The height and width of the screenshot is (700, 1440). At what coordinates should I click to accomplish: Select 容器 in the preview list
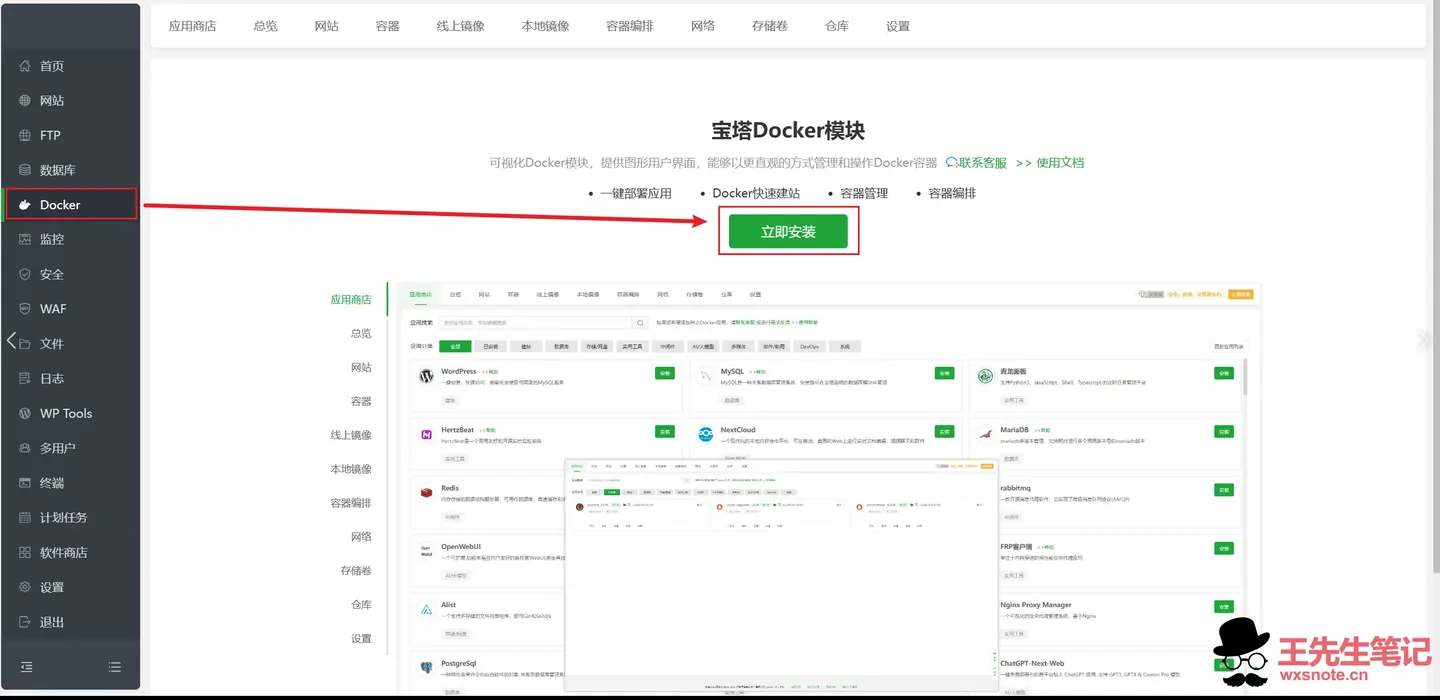point(361,401)
